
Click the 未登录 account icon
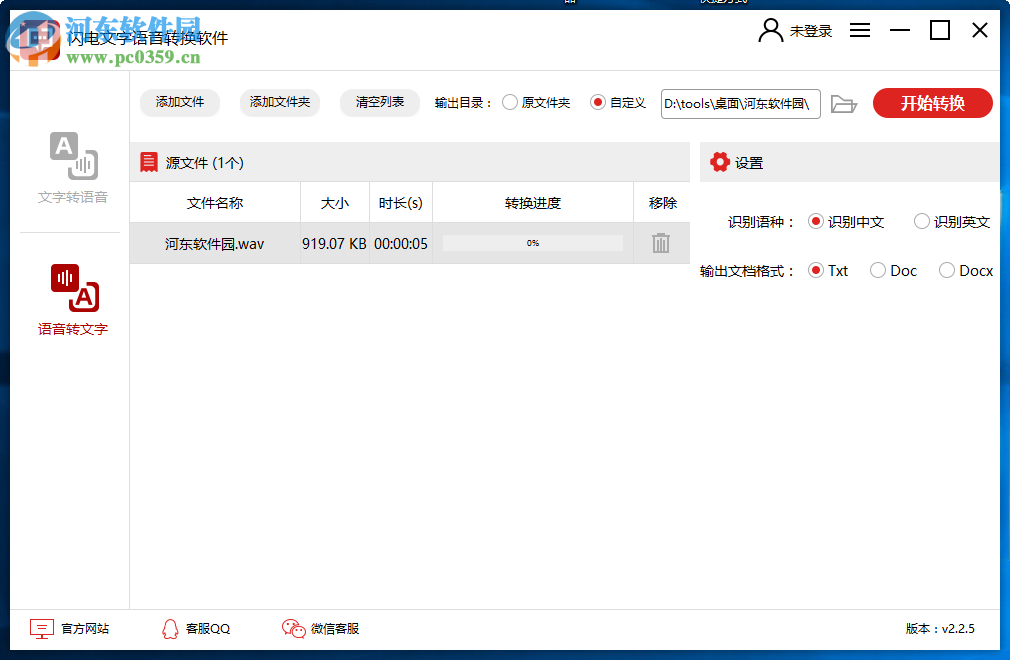pos(769,30)
